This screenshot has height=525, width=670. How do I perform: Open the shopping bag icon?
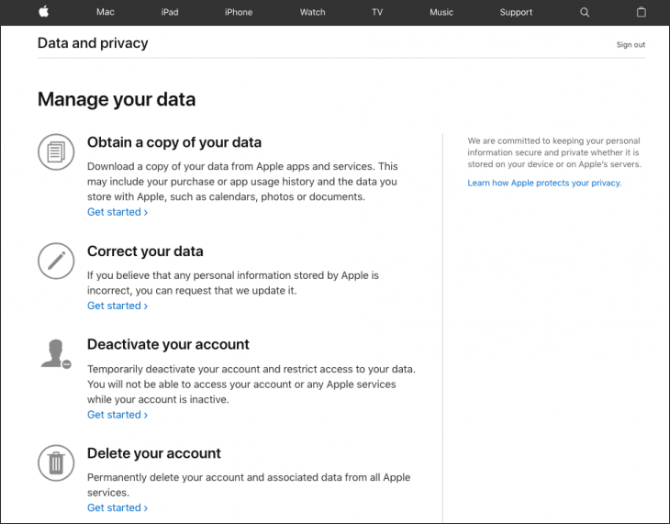(x=641, y=12)
